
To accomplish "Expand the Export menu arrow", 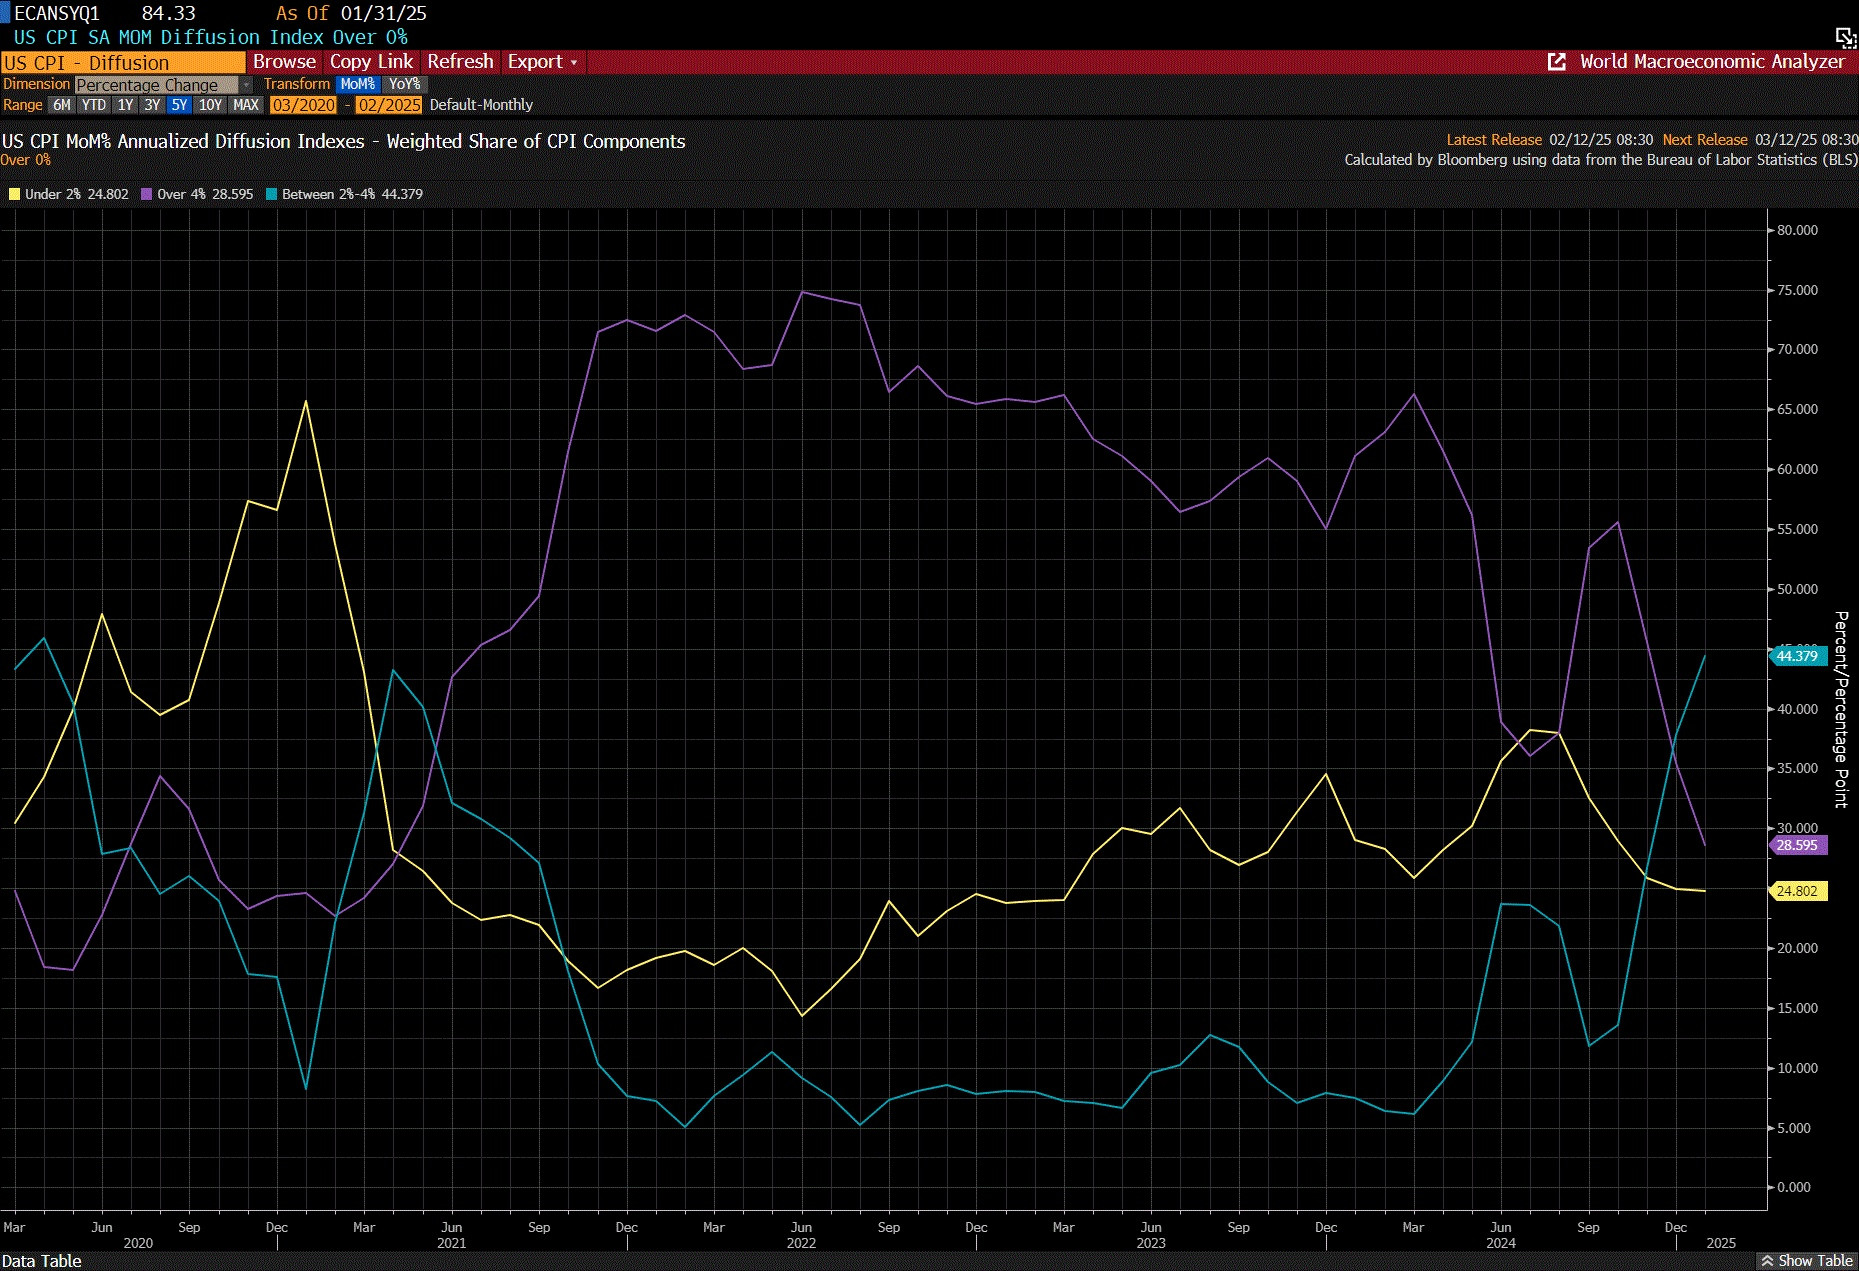I will (574, 63).
